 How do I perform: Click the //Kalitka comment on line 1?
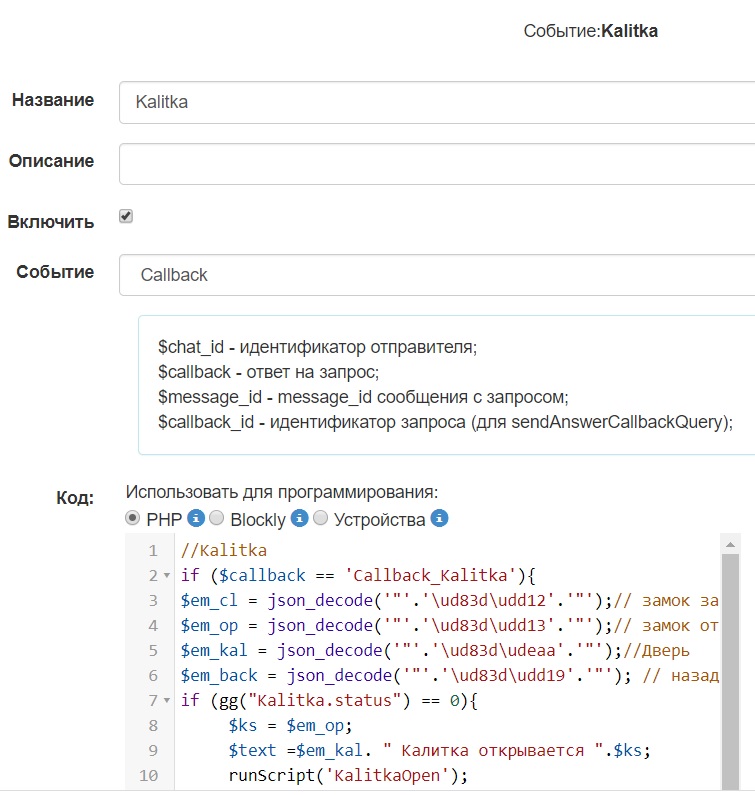point(224,551)
